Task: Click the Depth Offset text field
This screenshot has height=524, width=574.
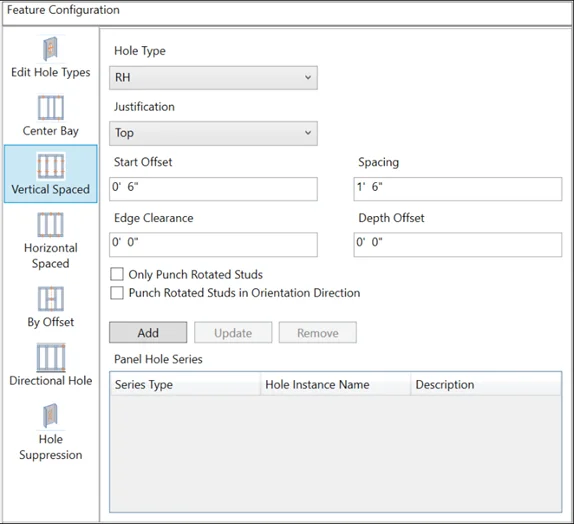Action: [x=458, y=245]
